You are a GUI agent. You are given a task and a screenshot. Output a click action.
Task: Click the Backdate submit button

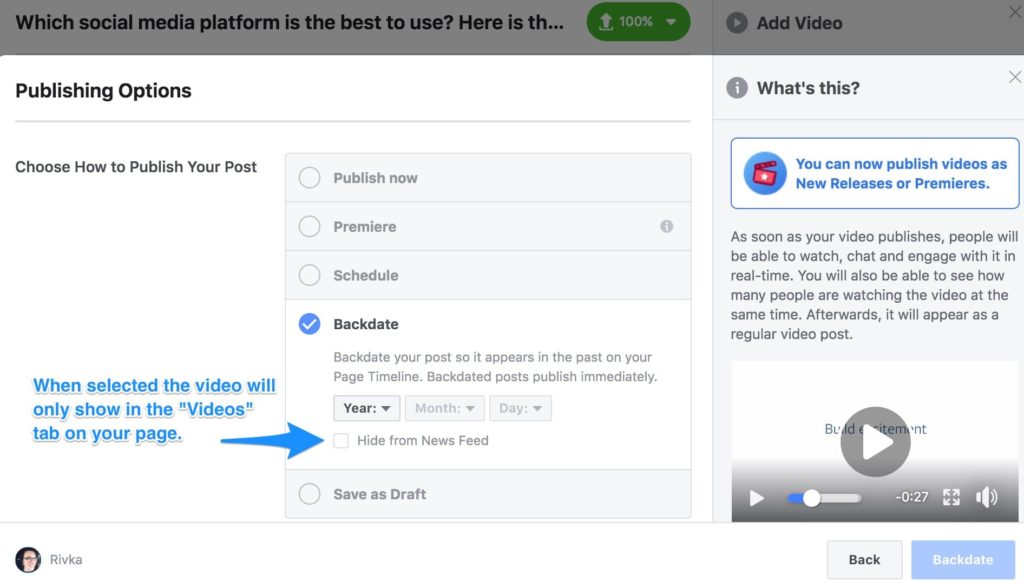pos(962,560)
